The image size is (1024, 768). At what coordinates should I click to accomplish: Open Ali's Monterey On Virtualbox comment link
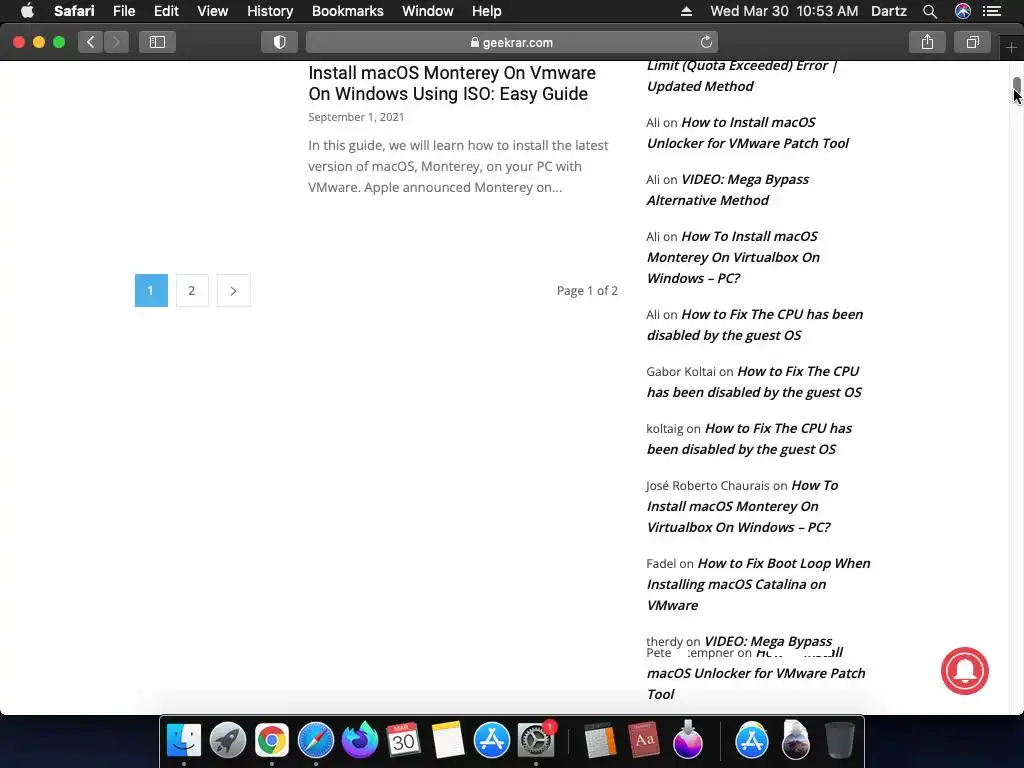click(x=733, y=257)
